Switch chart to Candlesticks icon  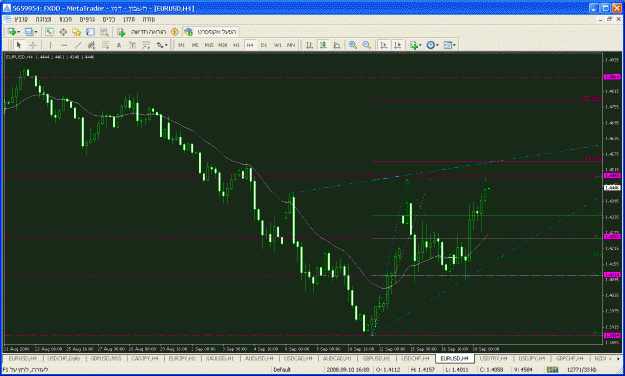tap(323, 45)
